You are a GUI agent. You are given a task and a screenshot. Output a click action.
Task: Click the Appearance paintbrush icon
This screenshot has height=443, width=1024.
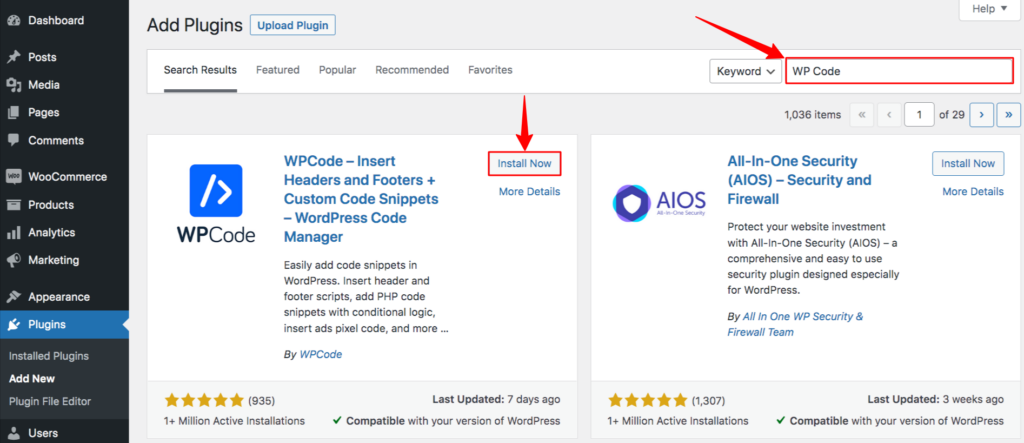(14, 297)
